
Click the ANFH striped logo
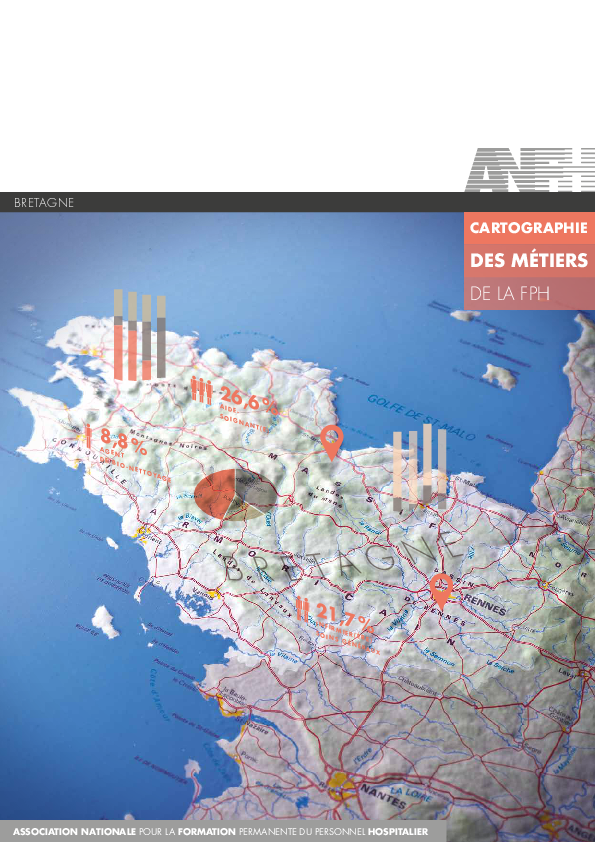tap(529, 170)
